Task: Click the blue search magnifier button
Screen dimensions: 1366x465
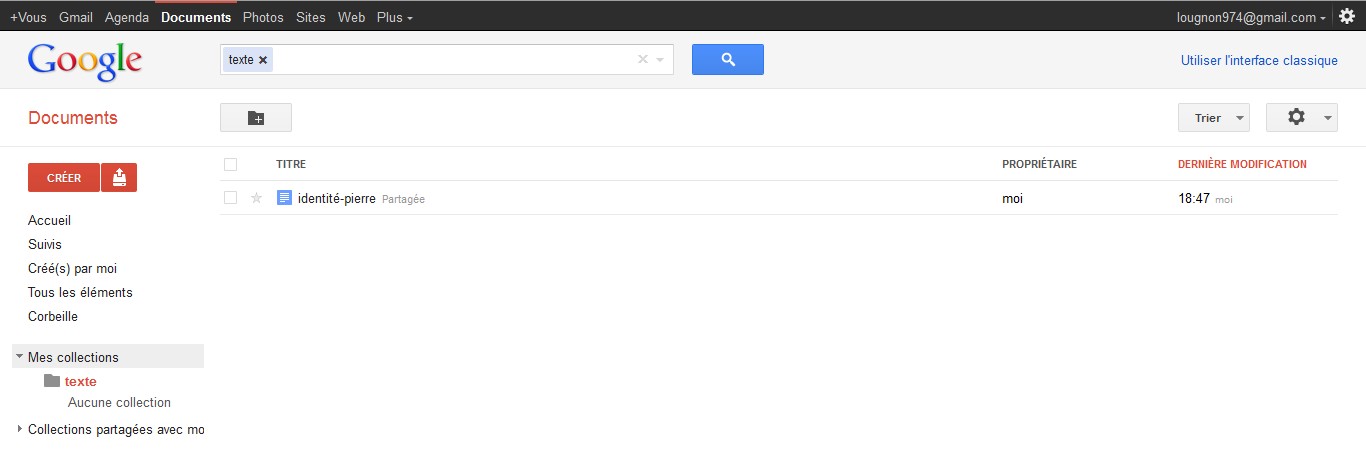Action: (x=727, y=60)
